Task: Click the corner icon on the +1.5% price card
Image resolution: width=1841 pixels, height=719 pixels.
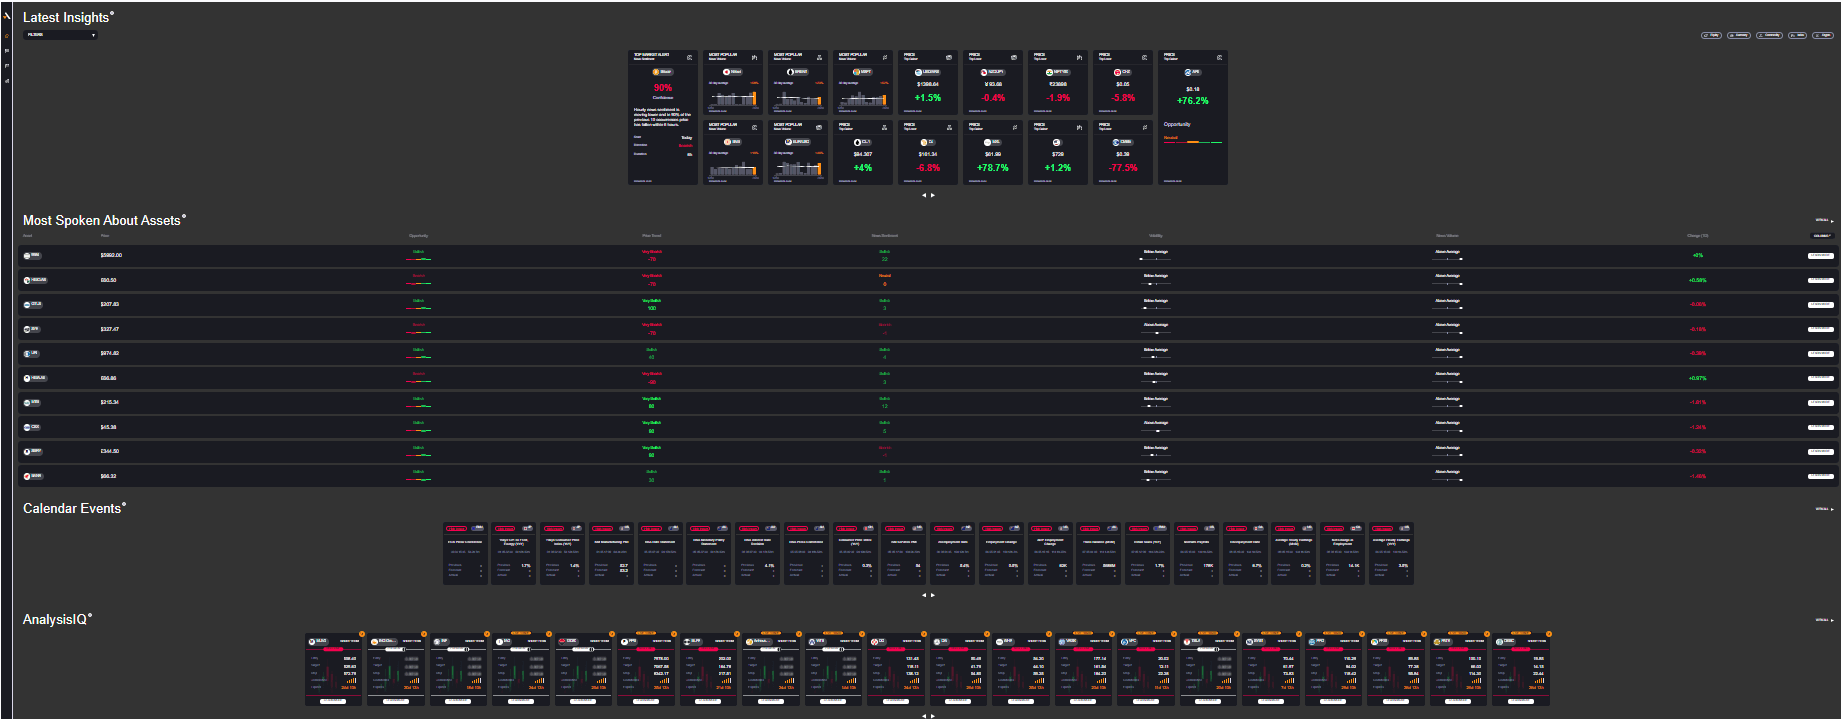Action: point(949,57)
